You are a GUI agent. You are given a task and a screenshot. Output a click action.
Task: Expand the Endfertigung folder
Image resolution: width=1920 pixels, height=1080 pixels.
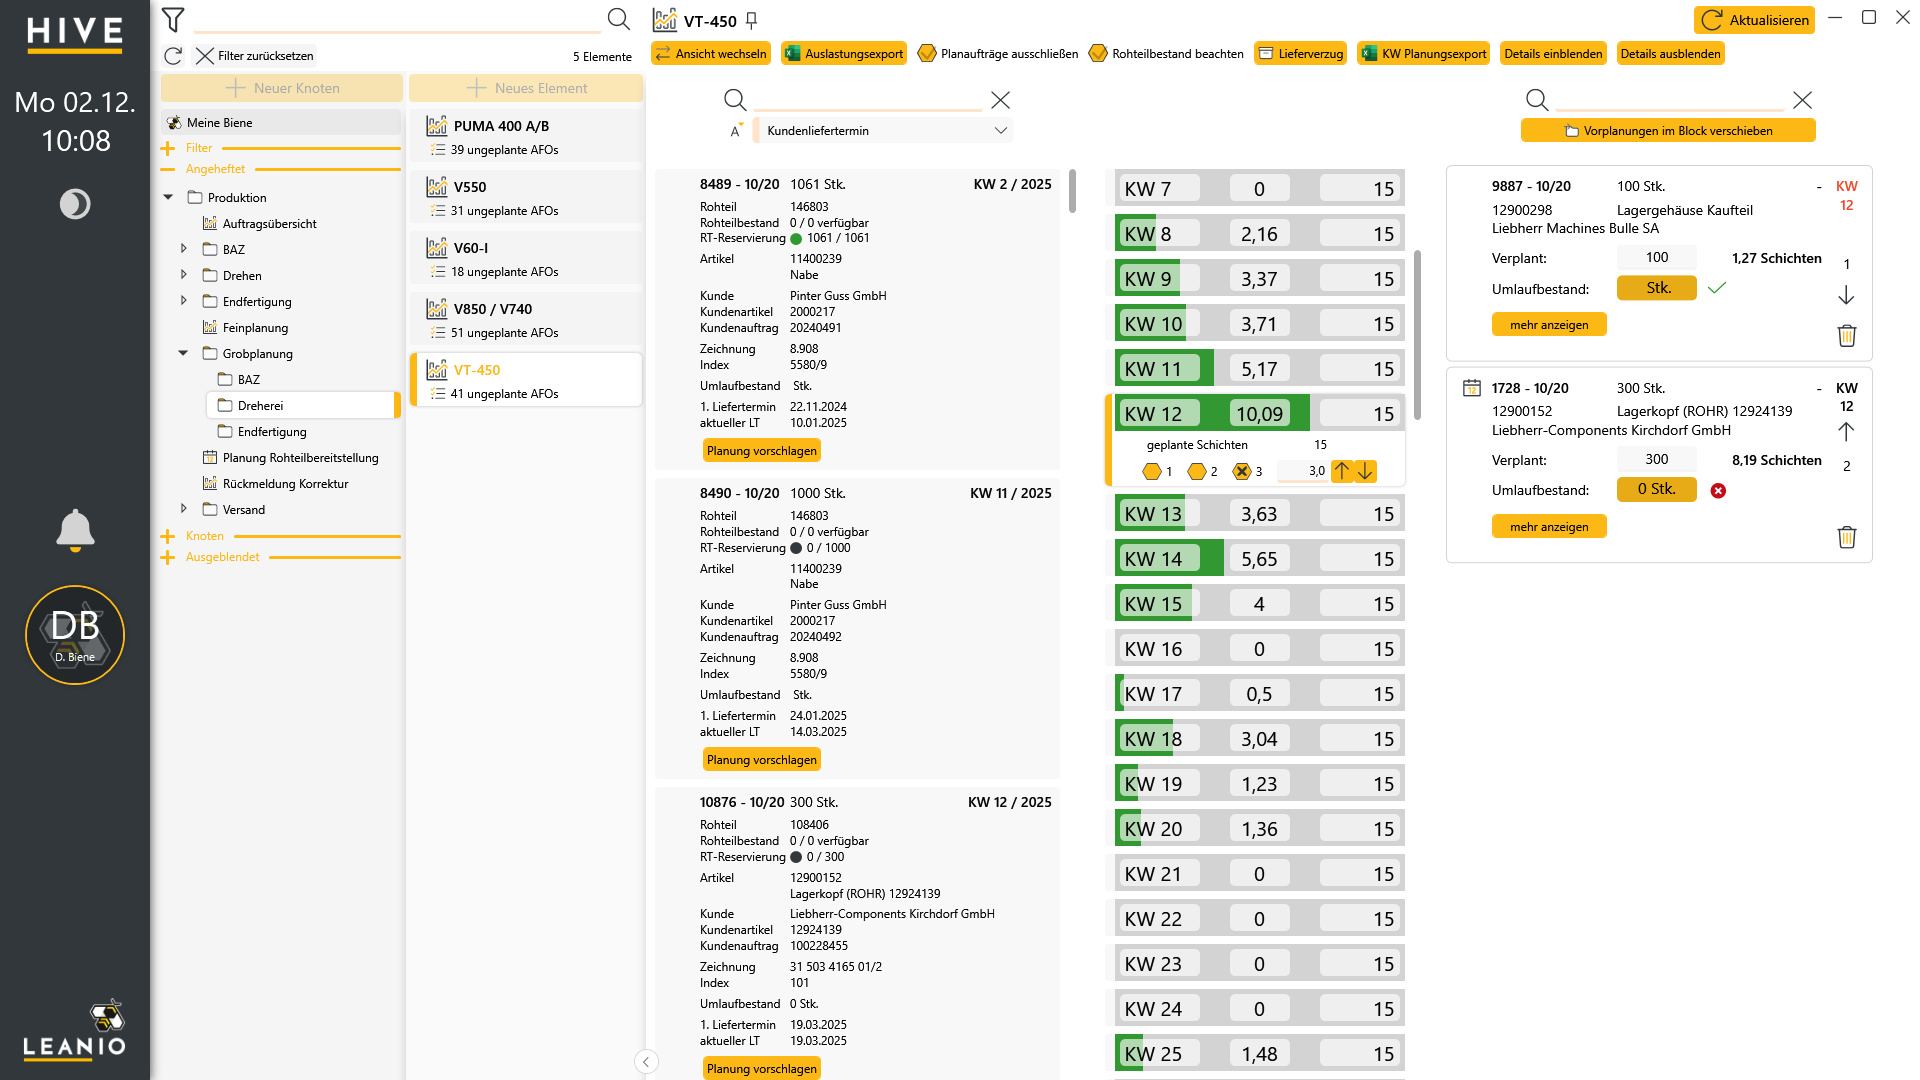click(x=183, y=301)
